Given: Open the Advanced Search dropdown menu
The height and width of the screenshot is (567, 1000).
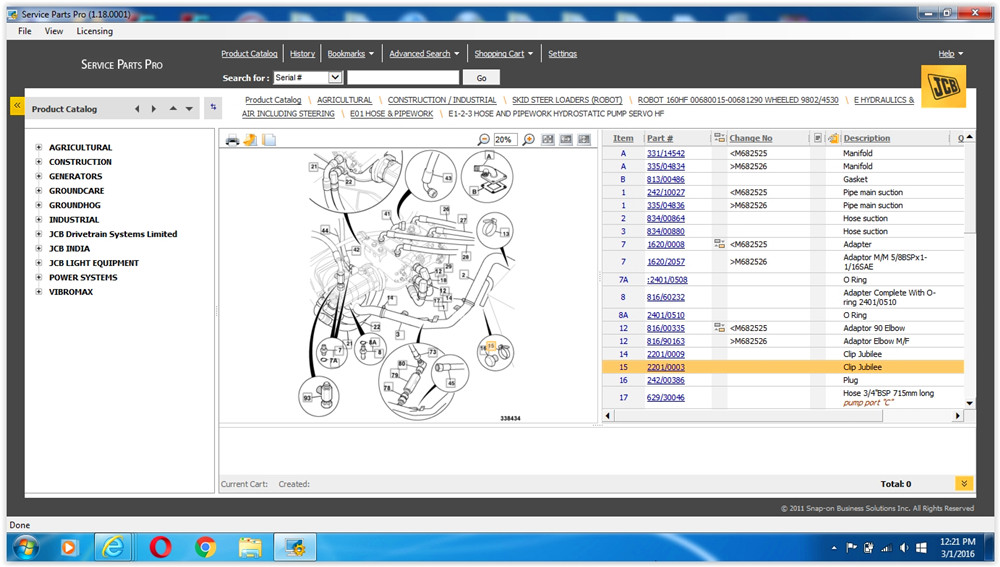Looking at the screenshot, I should click(x=424, y=54).
